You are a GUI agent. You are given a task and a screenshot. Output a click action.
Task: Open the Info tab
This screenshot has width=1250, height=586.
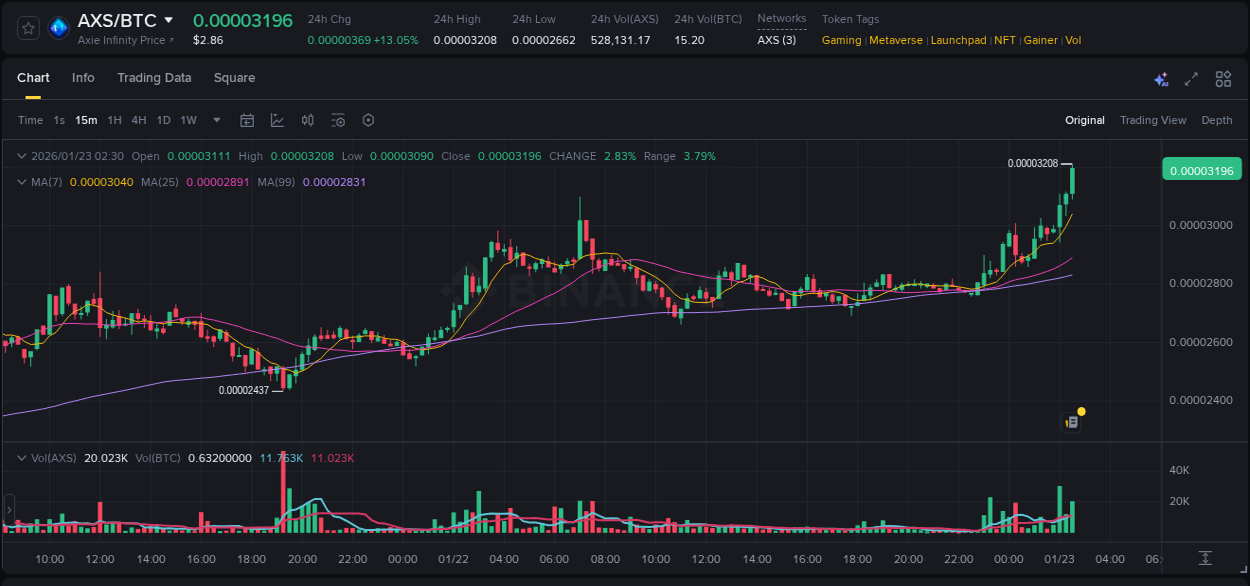coord(83,78)
